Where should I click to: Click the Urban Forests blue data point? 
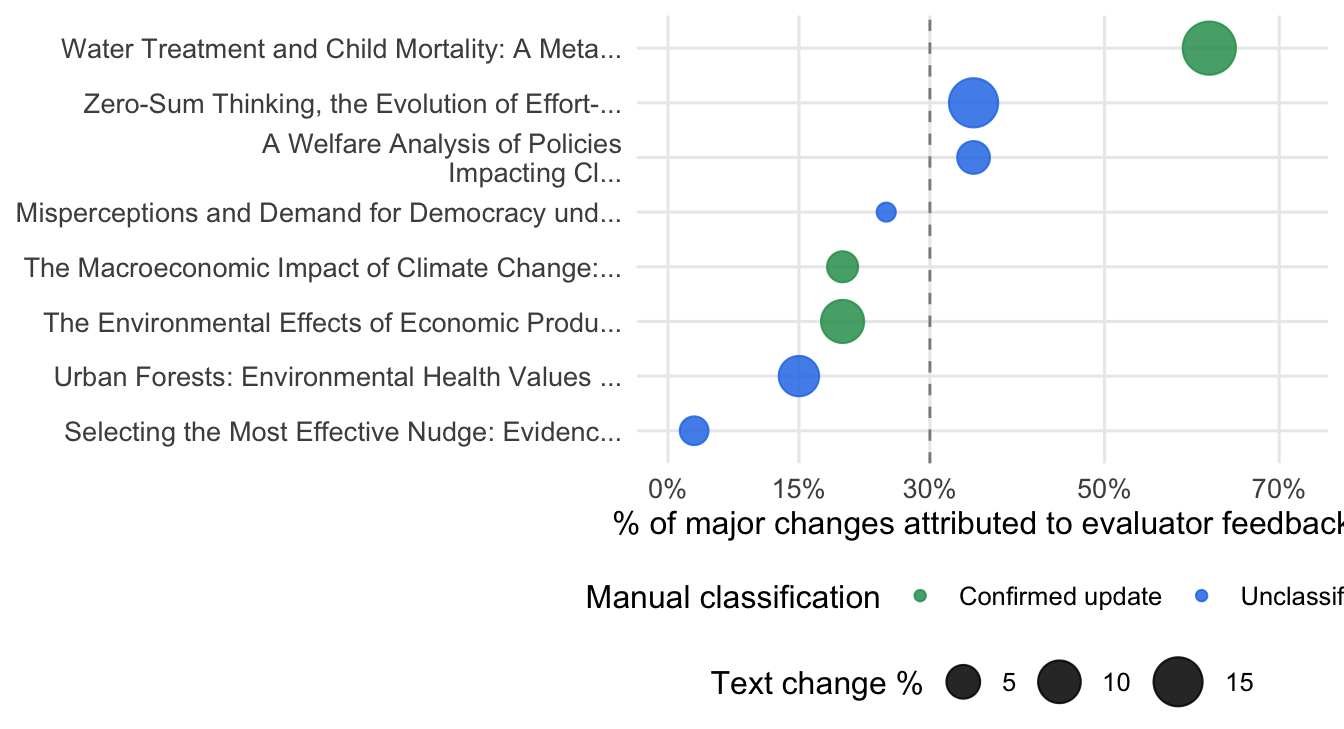tap(798, 376)
